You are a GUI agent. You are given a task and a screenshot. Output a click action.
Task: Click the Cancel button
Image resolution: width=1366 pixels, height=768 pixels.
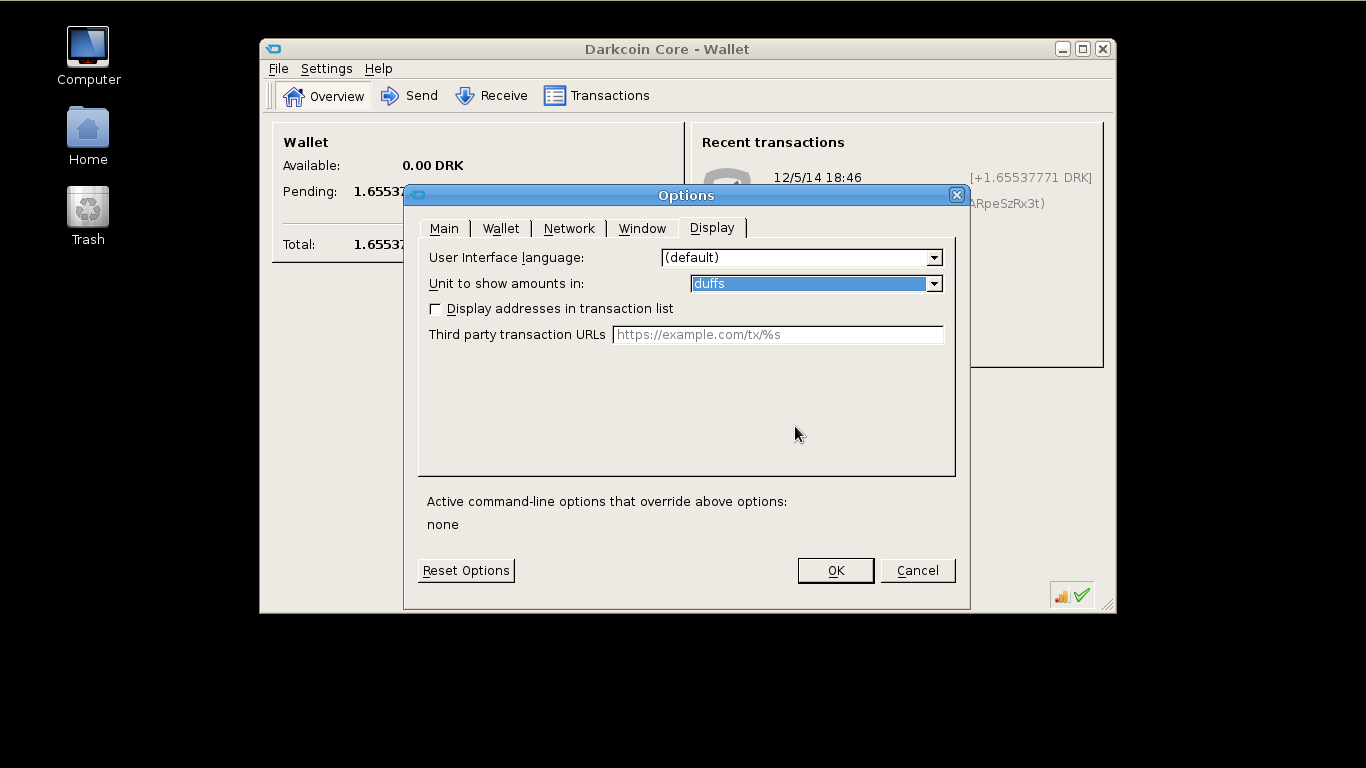click(918, 571)
